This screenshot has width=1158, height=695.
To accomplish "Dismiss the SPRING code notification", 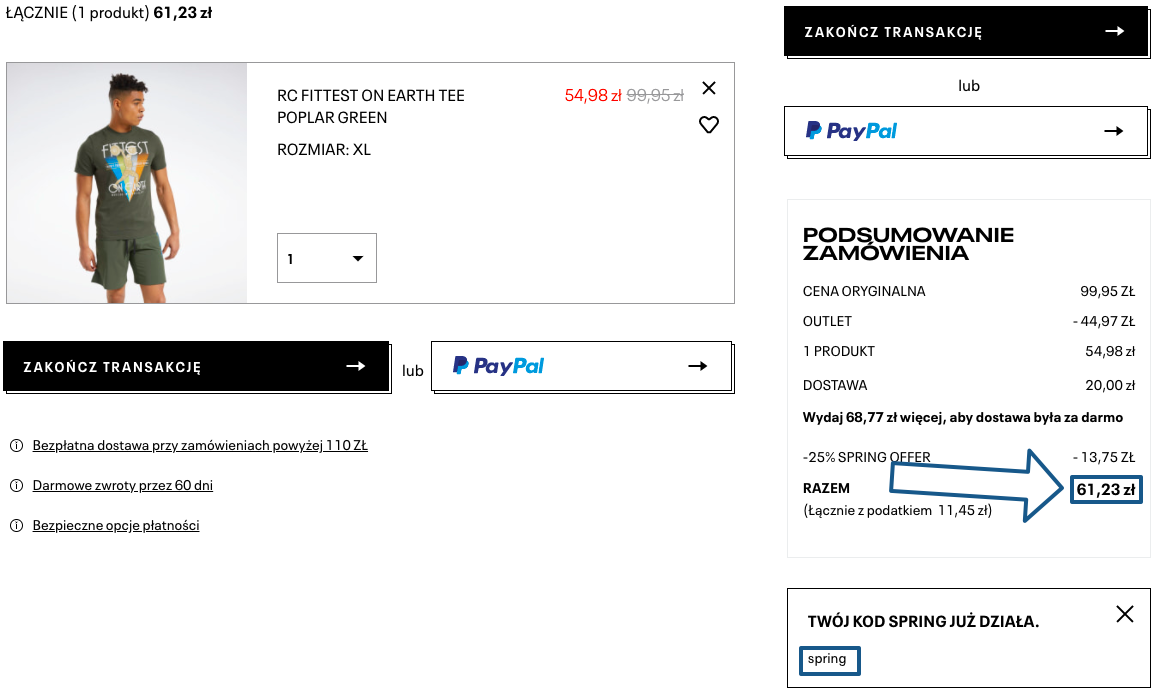I will pos(1125,614).
